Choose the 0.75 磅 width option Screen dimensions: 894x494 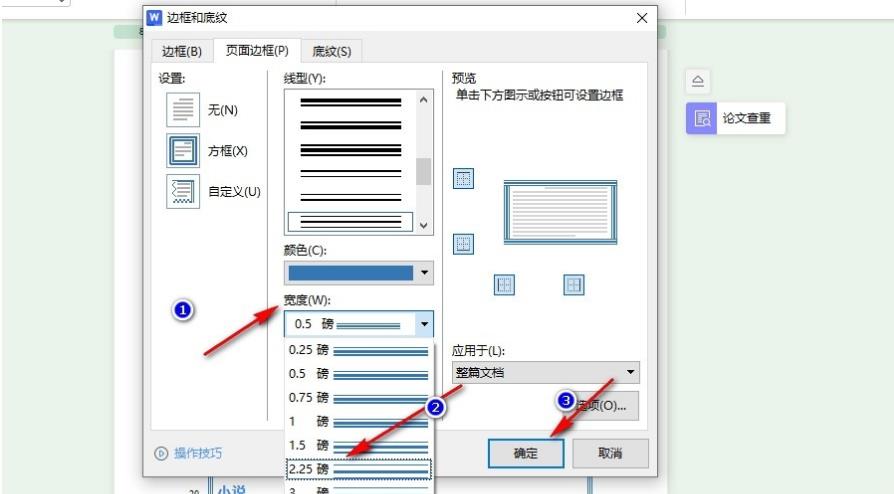click(x=359, y=397)
